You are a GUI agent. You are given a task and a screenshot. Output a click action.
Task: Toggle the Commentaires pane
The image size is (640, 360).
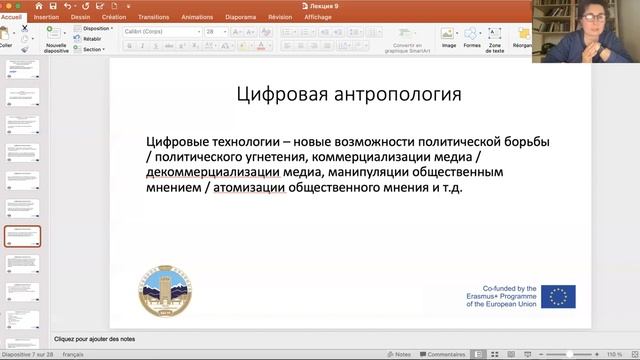click(442, 354)
